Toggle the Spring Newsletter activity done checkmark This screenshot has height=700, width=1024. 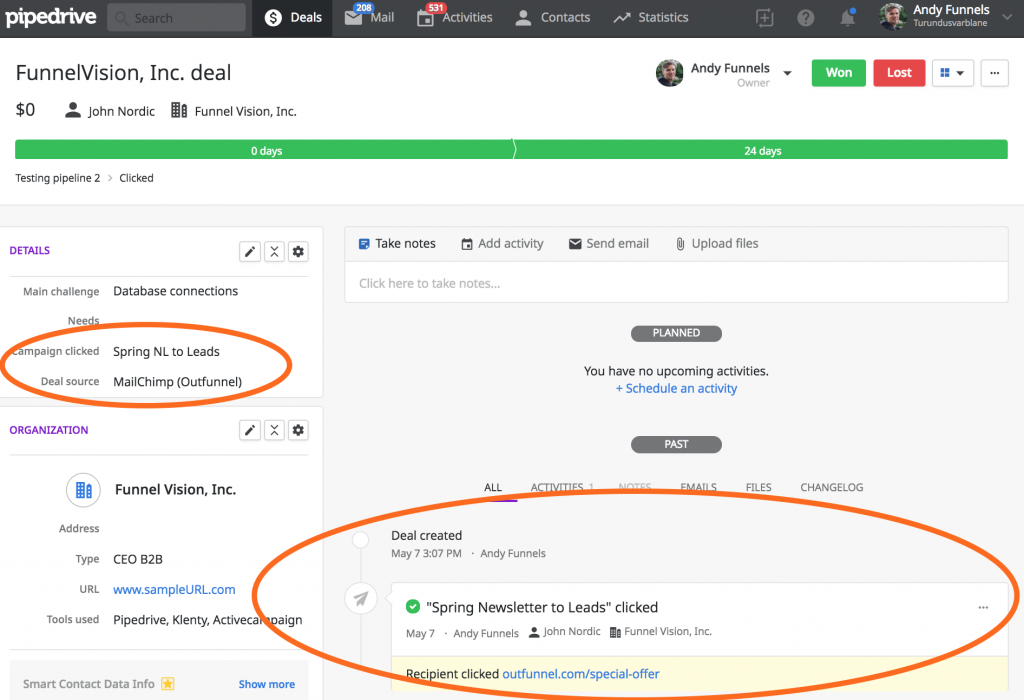413,607
